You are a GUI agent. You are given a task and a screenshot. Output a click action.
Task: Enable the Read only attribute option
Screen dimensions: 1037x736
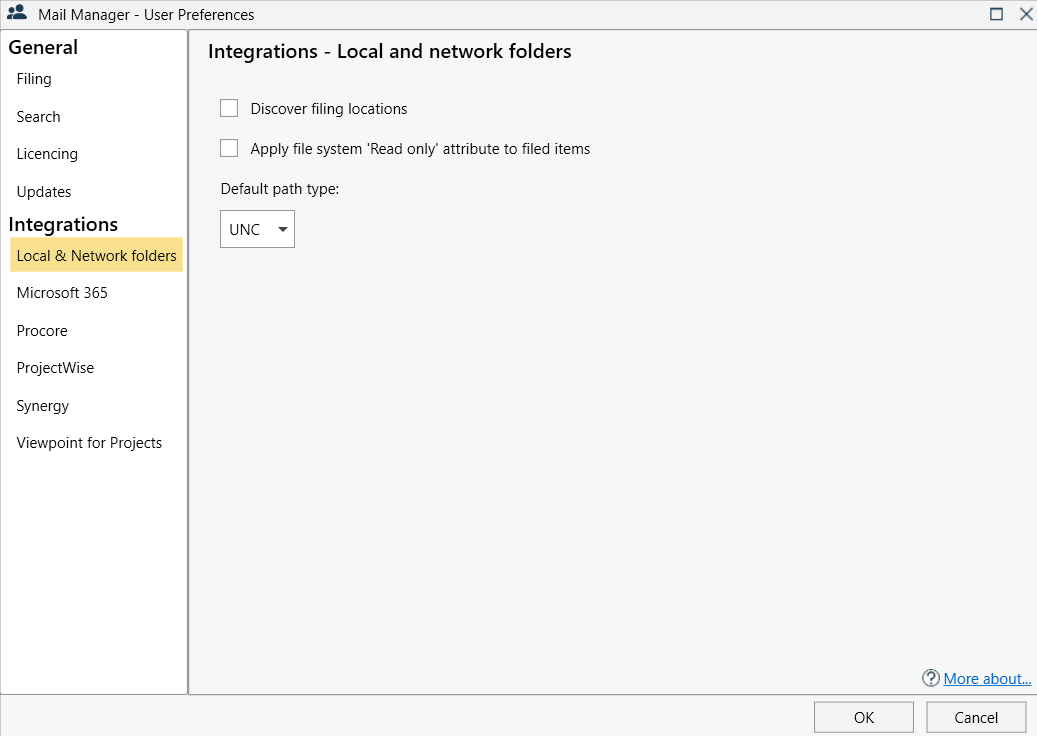coord(228,148)
